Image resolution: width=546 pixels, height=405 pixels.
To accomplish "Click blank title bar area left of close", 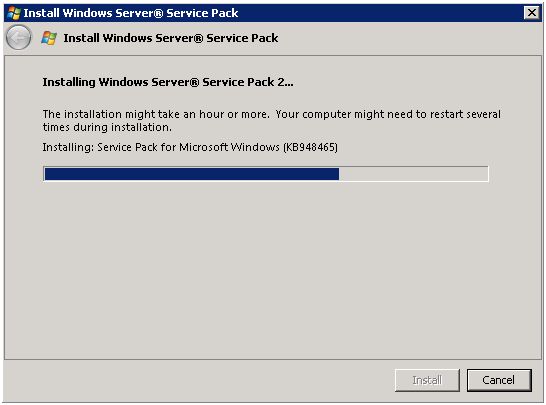I will coord(380,13).
